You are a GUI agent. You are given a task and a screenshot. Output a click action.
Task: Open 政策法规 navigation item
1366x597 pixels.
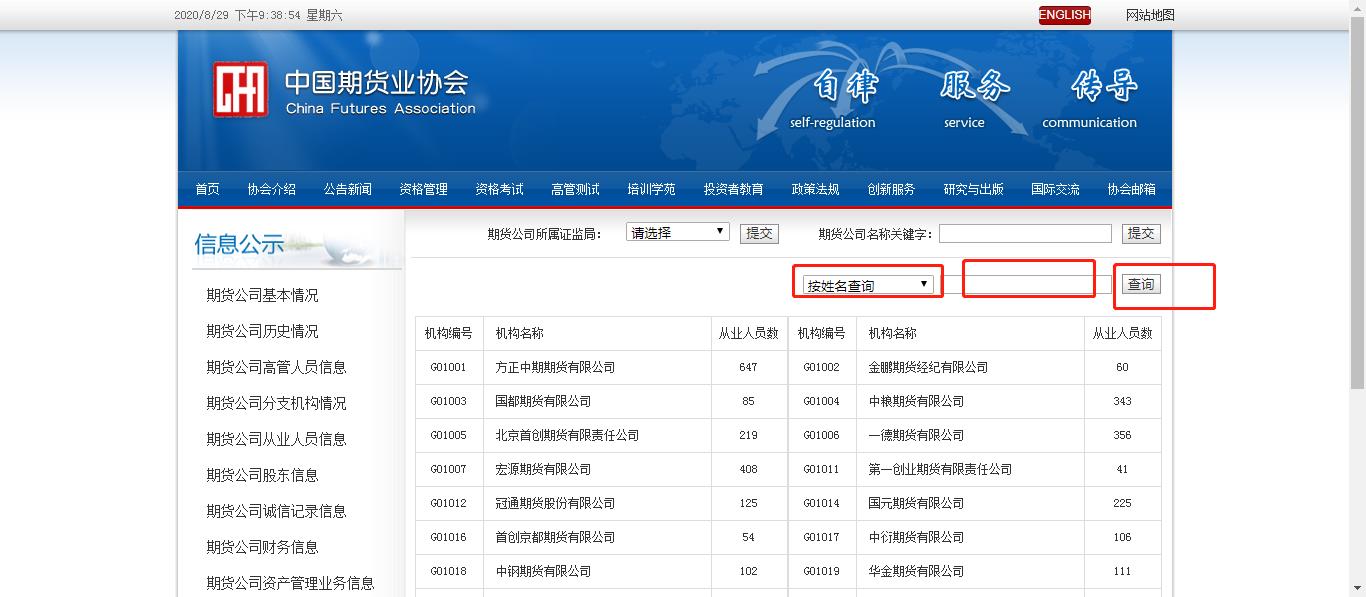tap(816, 189)
